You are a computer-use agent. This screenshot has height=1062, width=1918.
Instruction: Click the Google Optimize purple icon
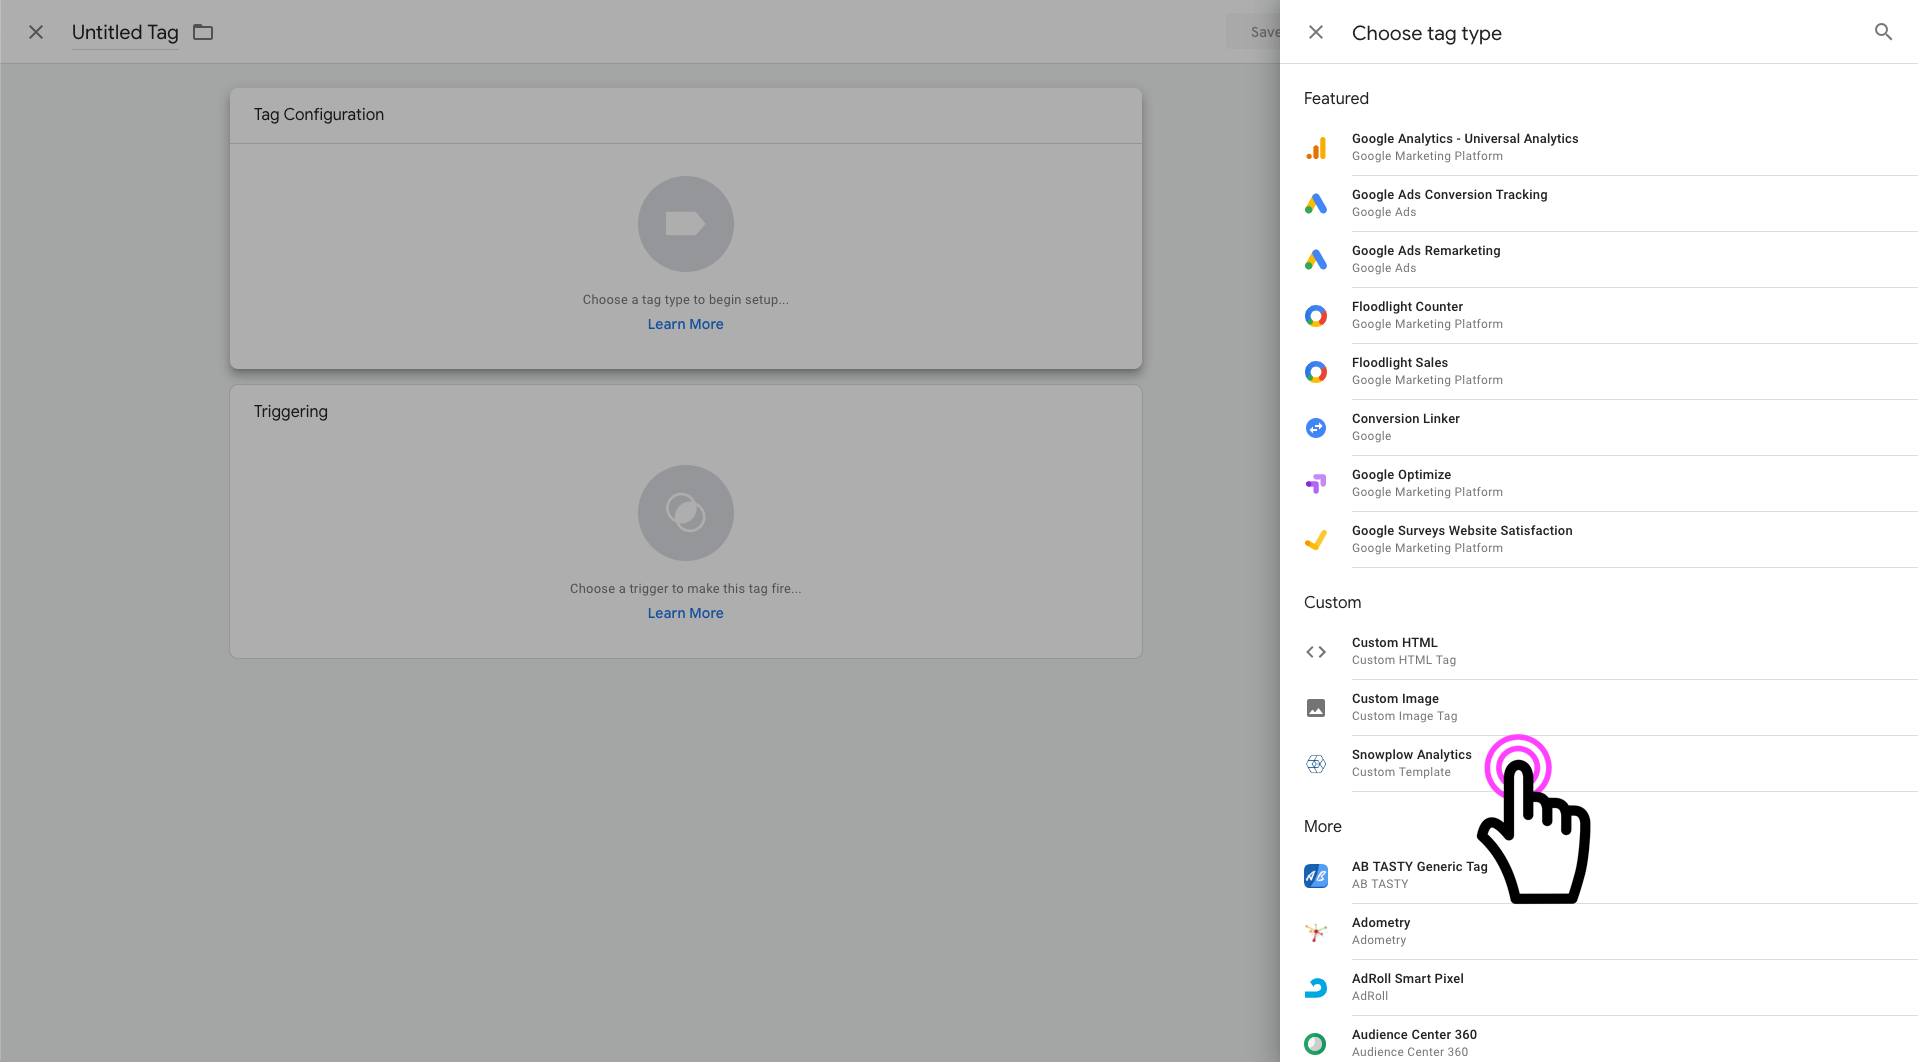(x=1316, y=484)
